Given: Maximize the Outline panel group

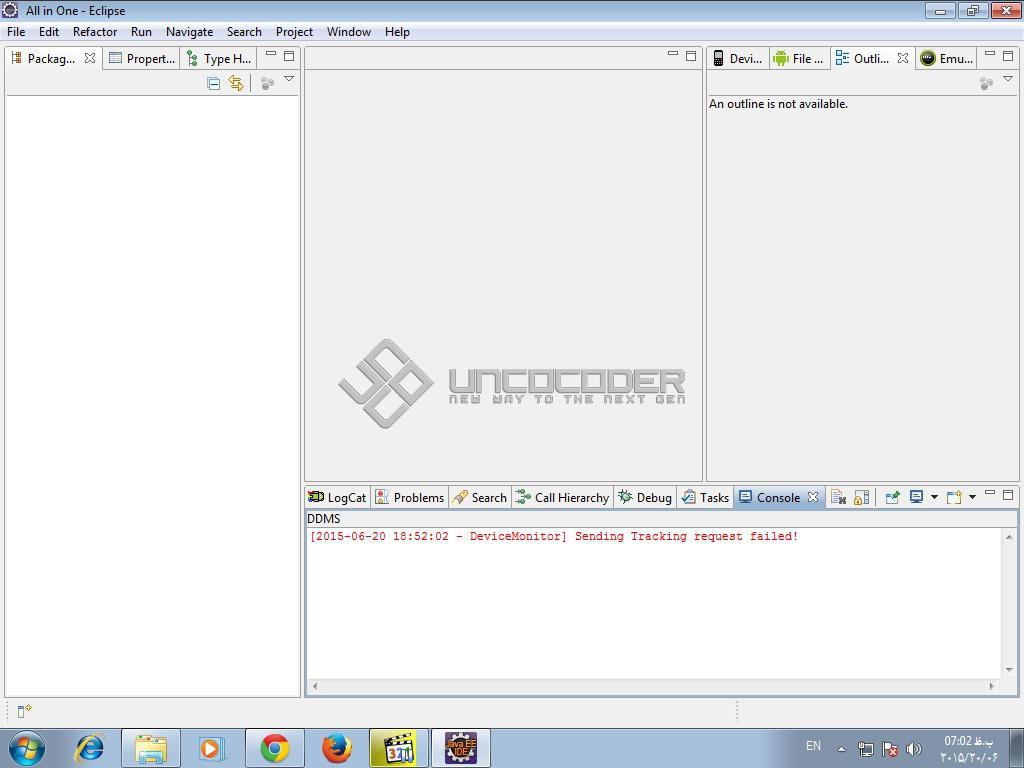Looking at the screenshot, I should pyautogui.click(x=1008, y=56).
